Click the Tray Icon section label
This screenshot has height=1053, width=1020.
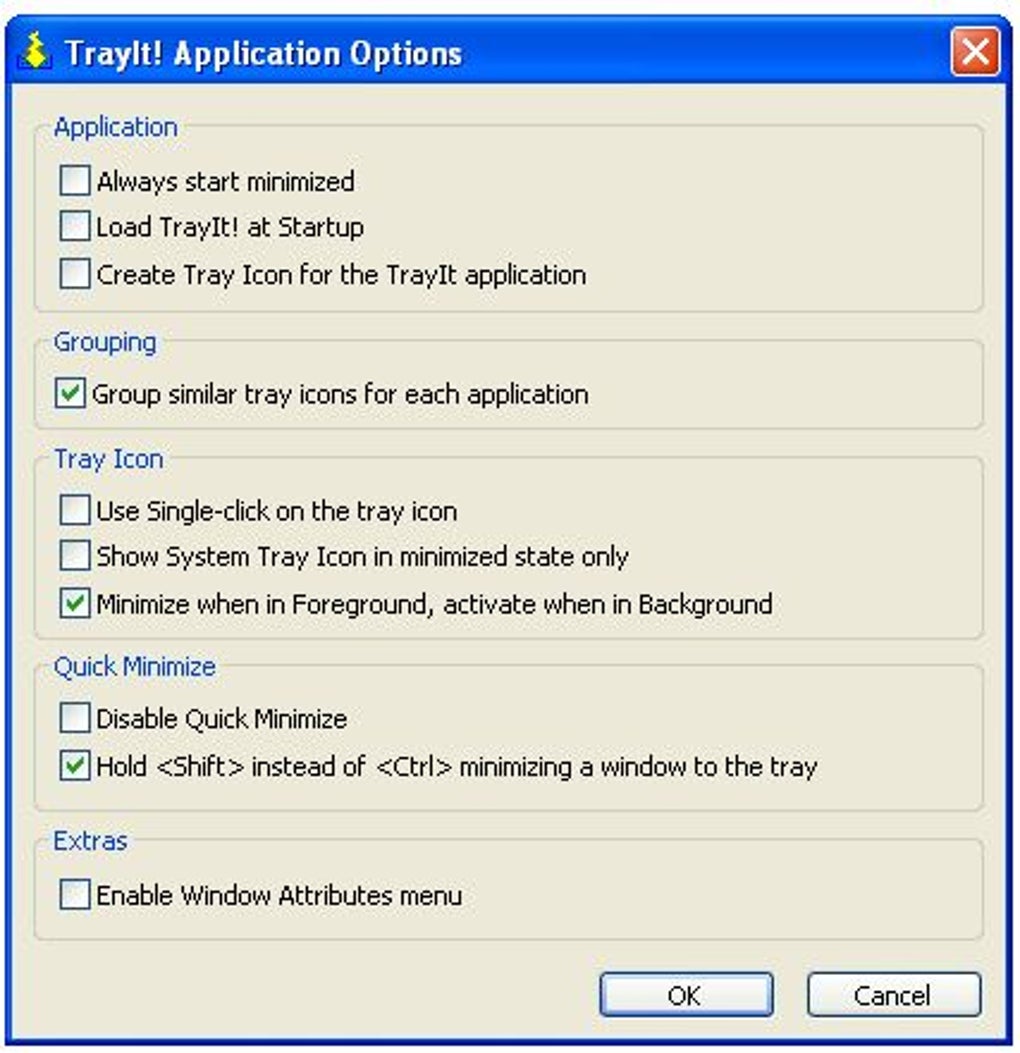click(x=108, y=459)
